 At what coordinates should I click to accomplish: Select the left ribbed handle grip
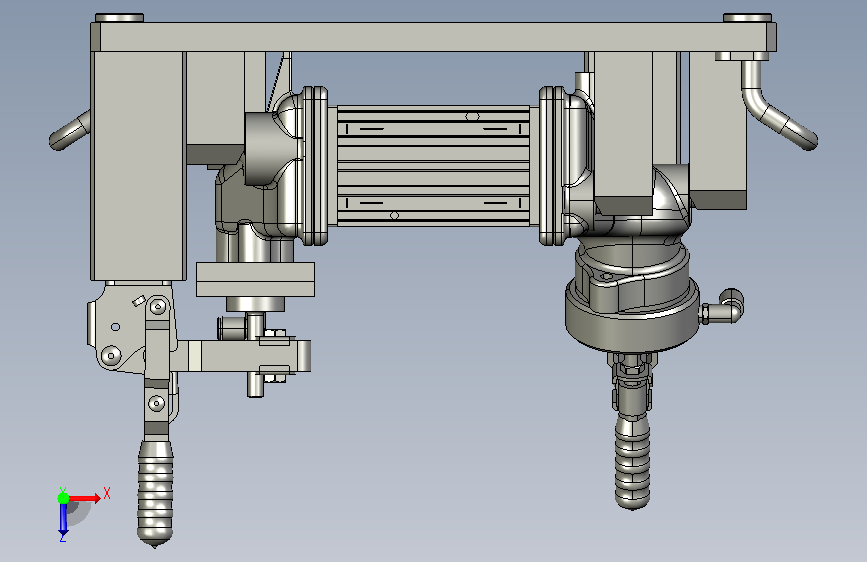point(155,493)
